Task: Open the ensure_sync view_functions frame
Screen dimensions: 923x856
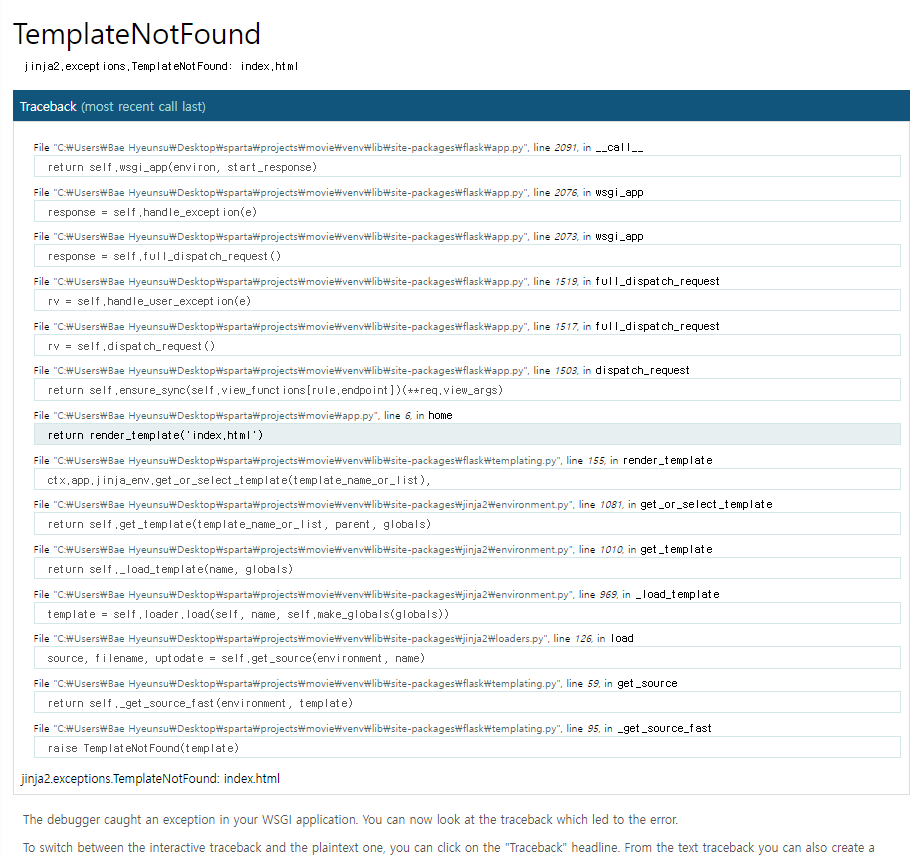Action: pos(467,390)
